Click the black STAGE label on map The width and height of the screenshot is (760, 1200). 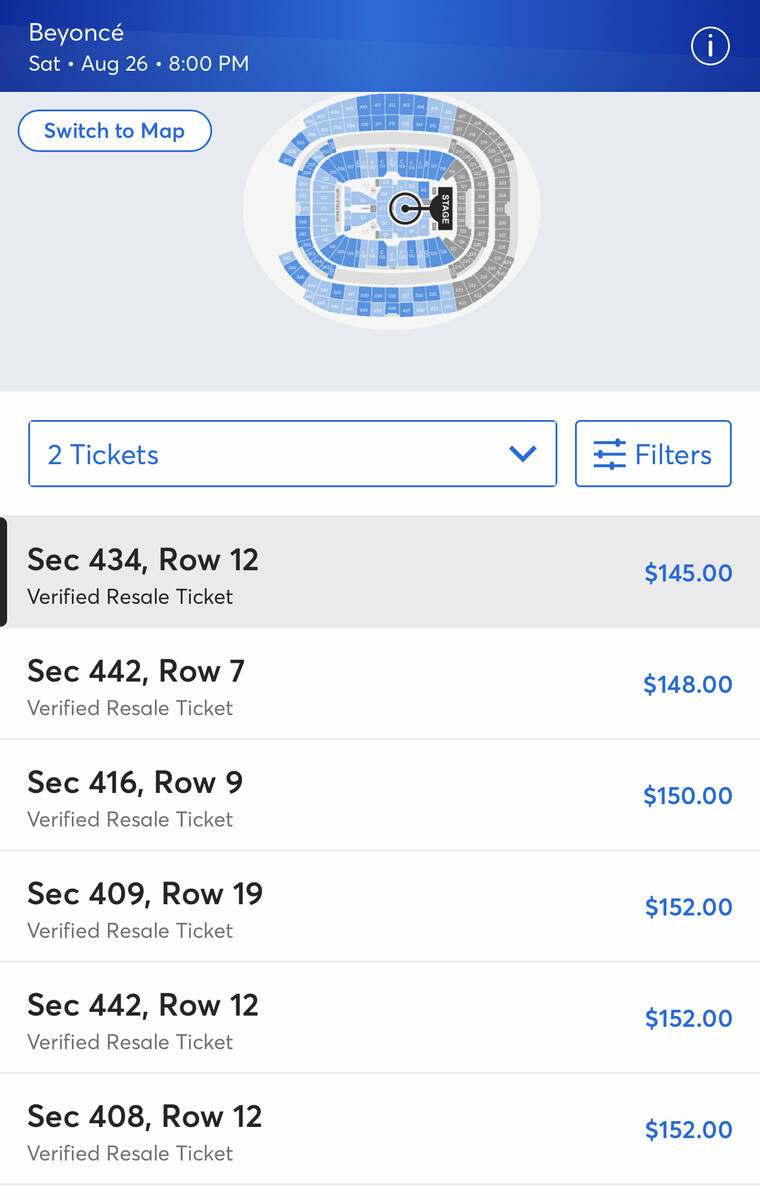pos(445,209)
